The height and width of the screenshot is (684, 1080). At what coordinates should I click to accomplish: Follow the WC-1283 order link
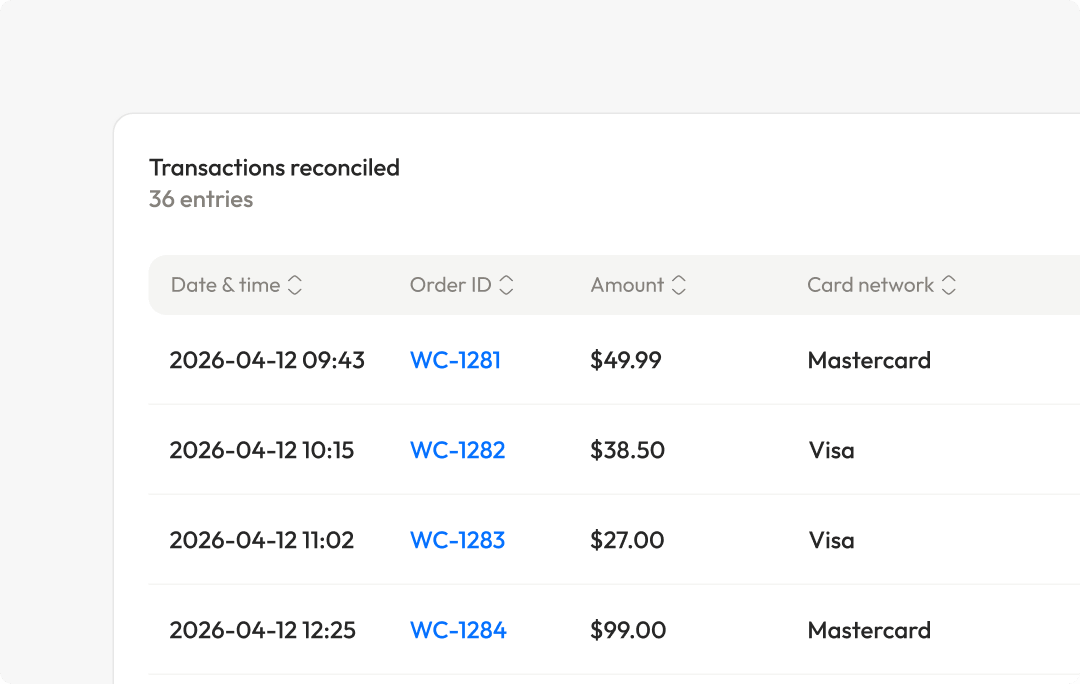pos(457,540)
